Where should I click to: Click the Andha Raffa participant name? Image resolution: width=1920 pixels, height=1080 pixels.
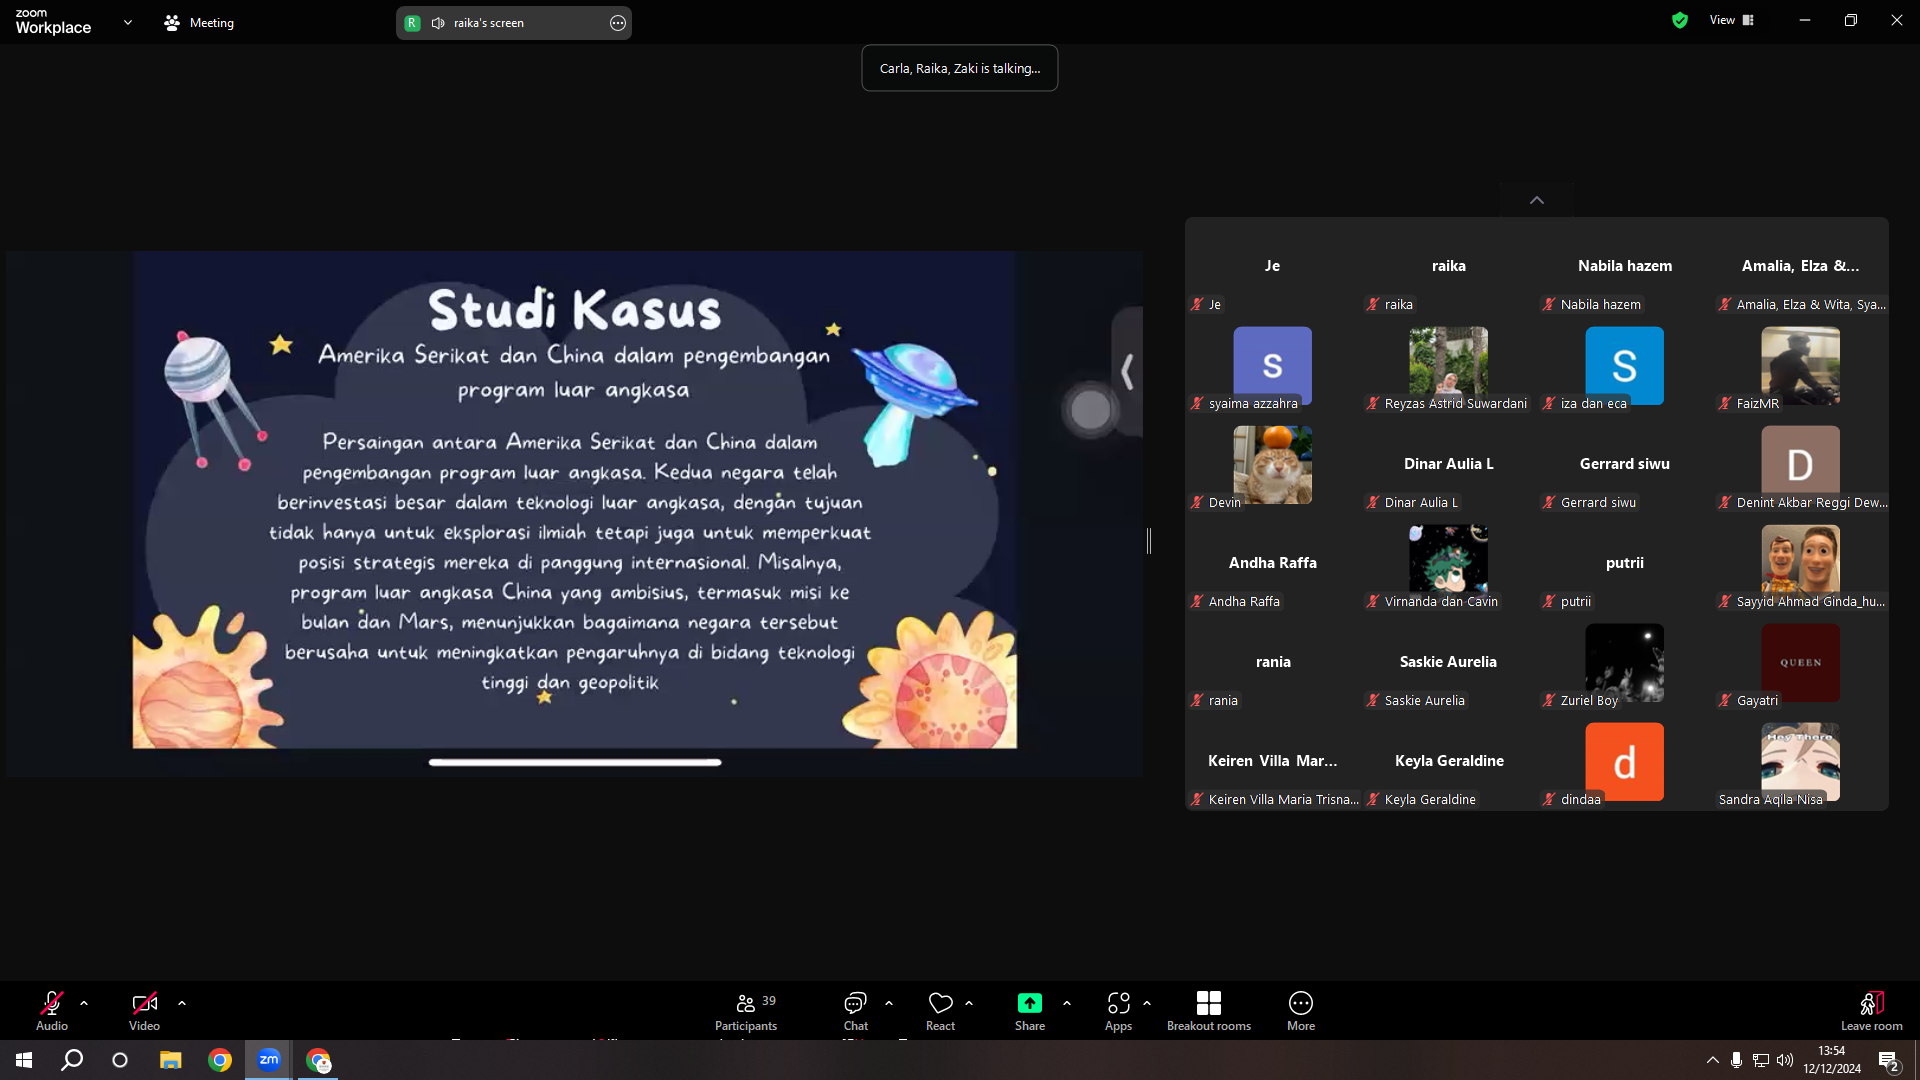tap(1272, 563)
